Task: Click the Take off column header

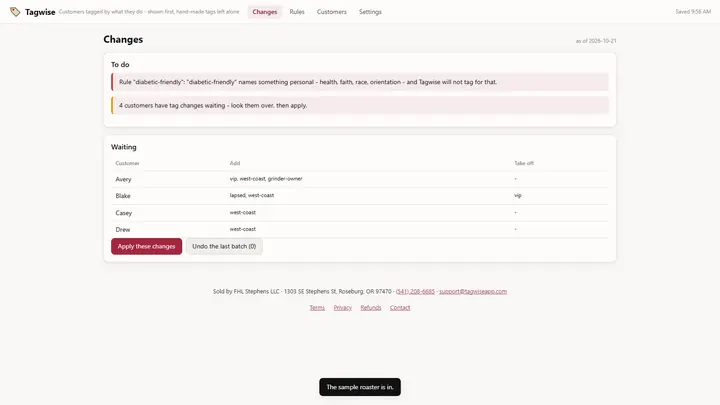Action: [524, 163]
